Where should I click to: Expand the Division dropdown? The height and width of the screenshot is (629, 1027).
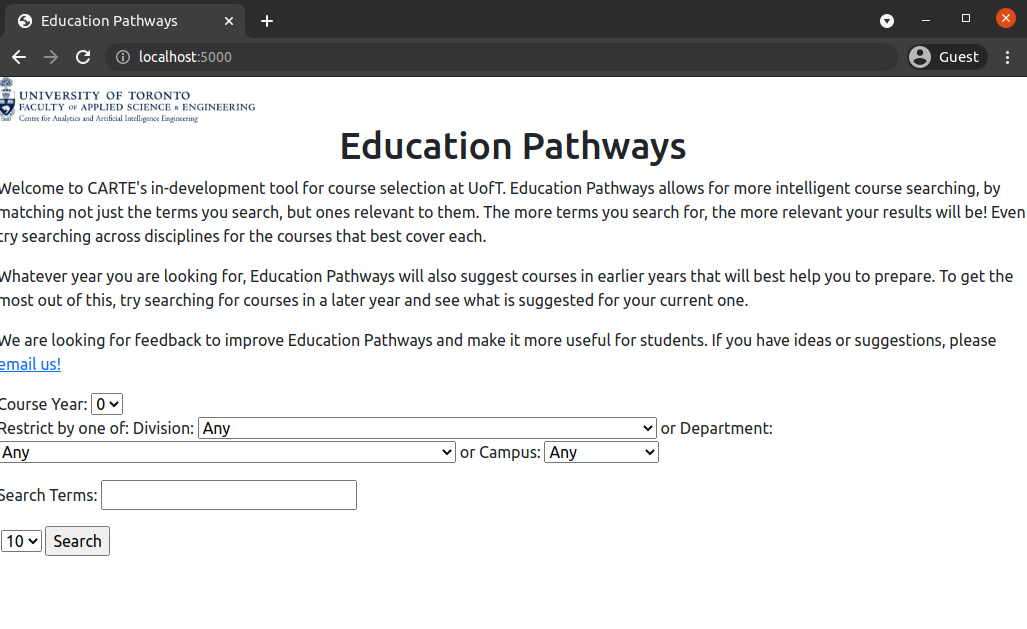[427, 429]
